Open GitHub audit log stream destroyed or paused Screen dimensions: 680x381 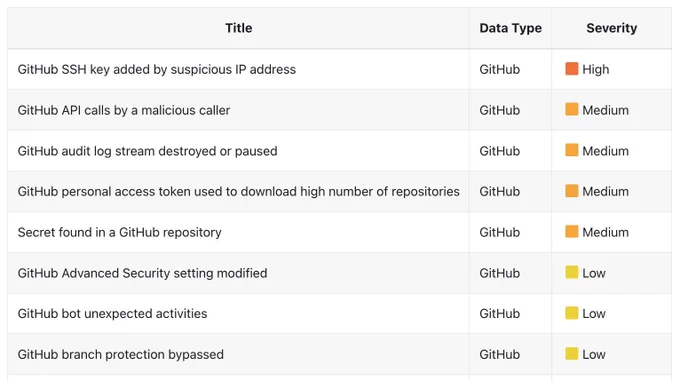pos(147,151)
